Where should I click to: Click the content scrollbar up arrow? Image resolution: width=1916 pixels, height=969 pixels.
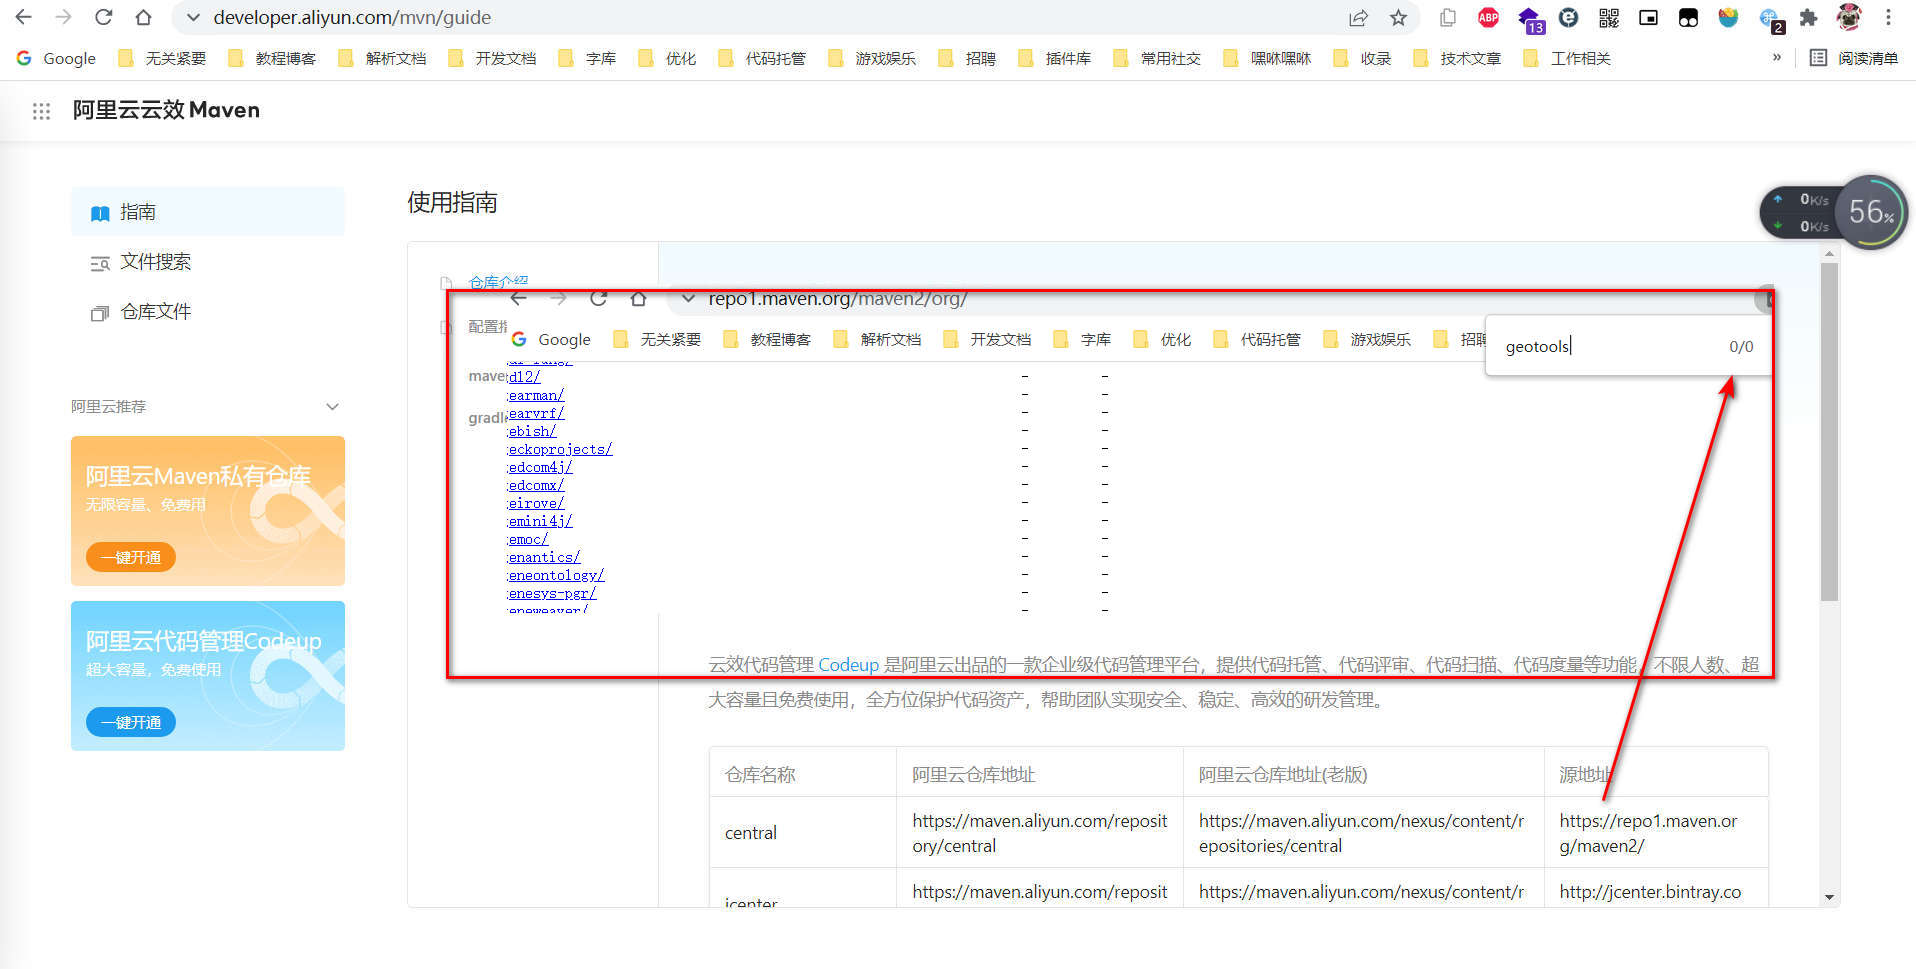(x=1829, y=254)
